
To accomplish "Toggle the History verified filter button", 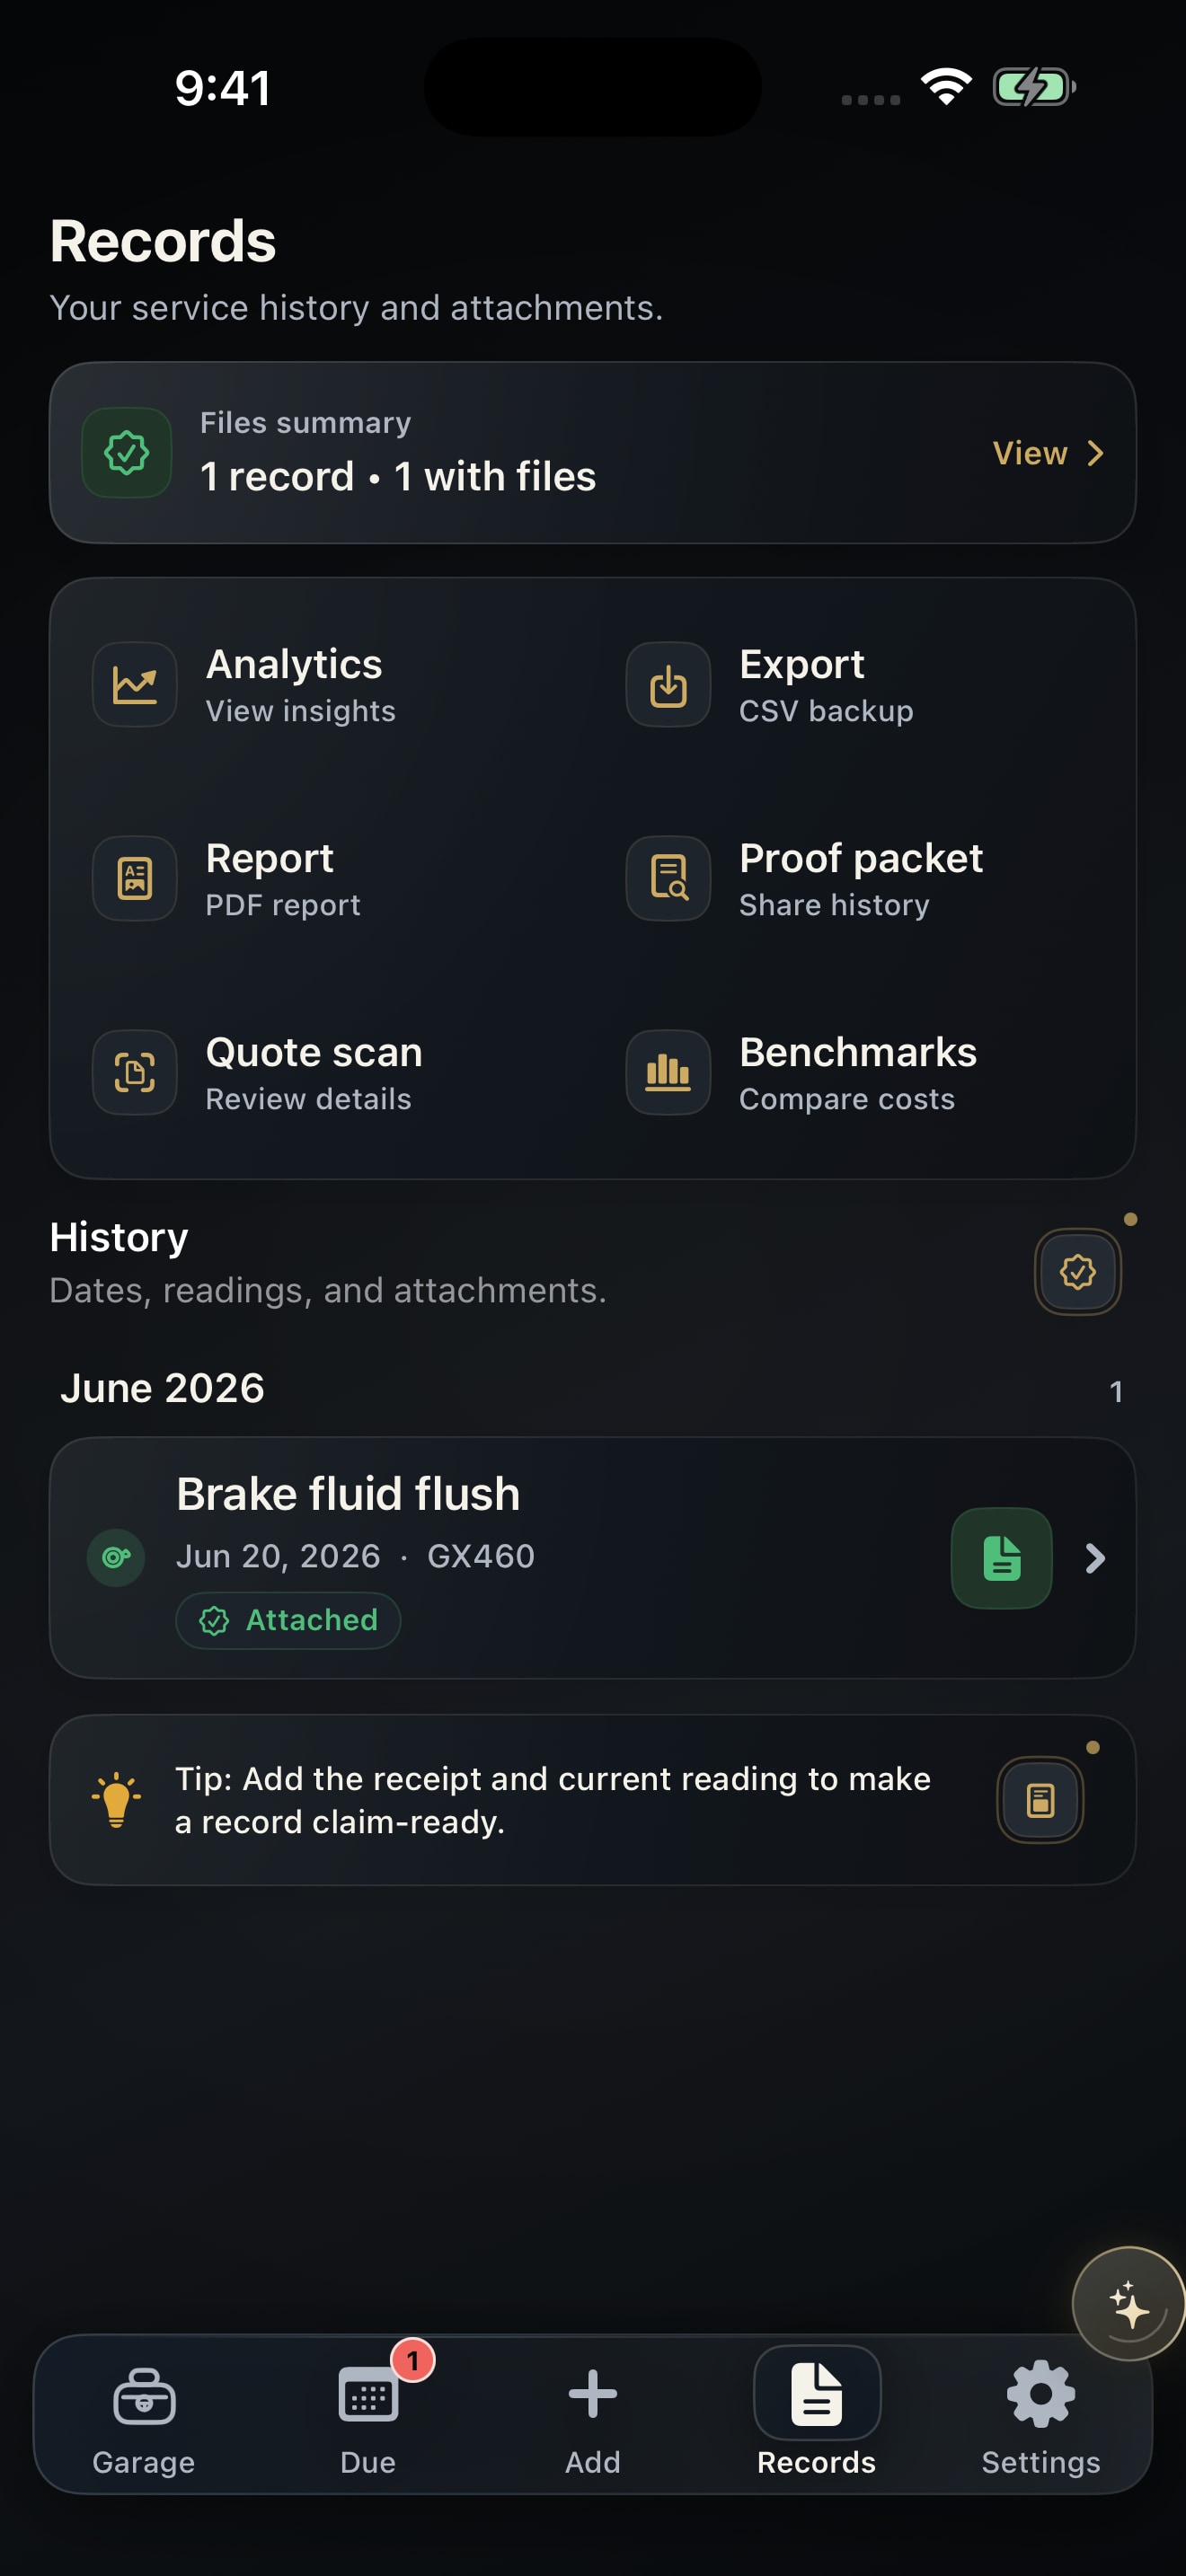I will [x=1078, y=1272].
